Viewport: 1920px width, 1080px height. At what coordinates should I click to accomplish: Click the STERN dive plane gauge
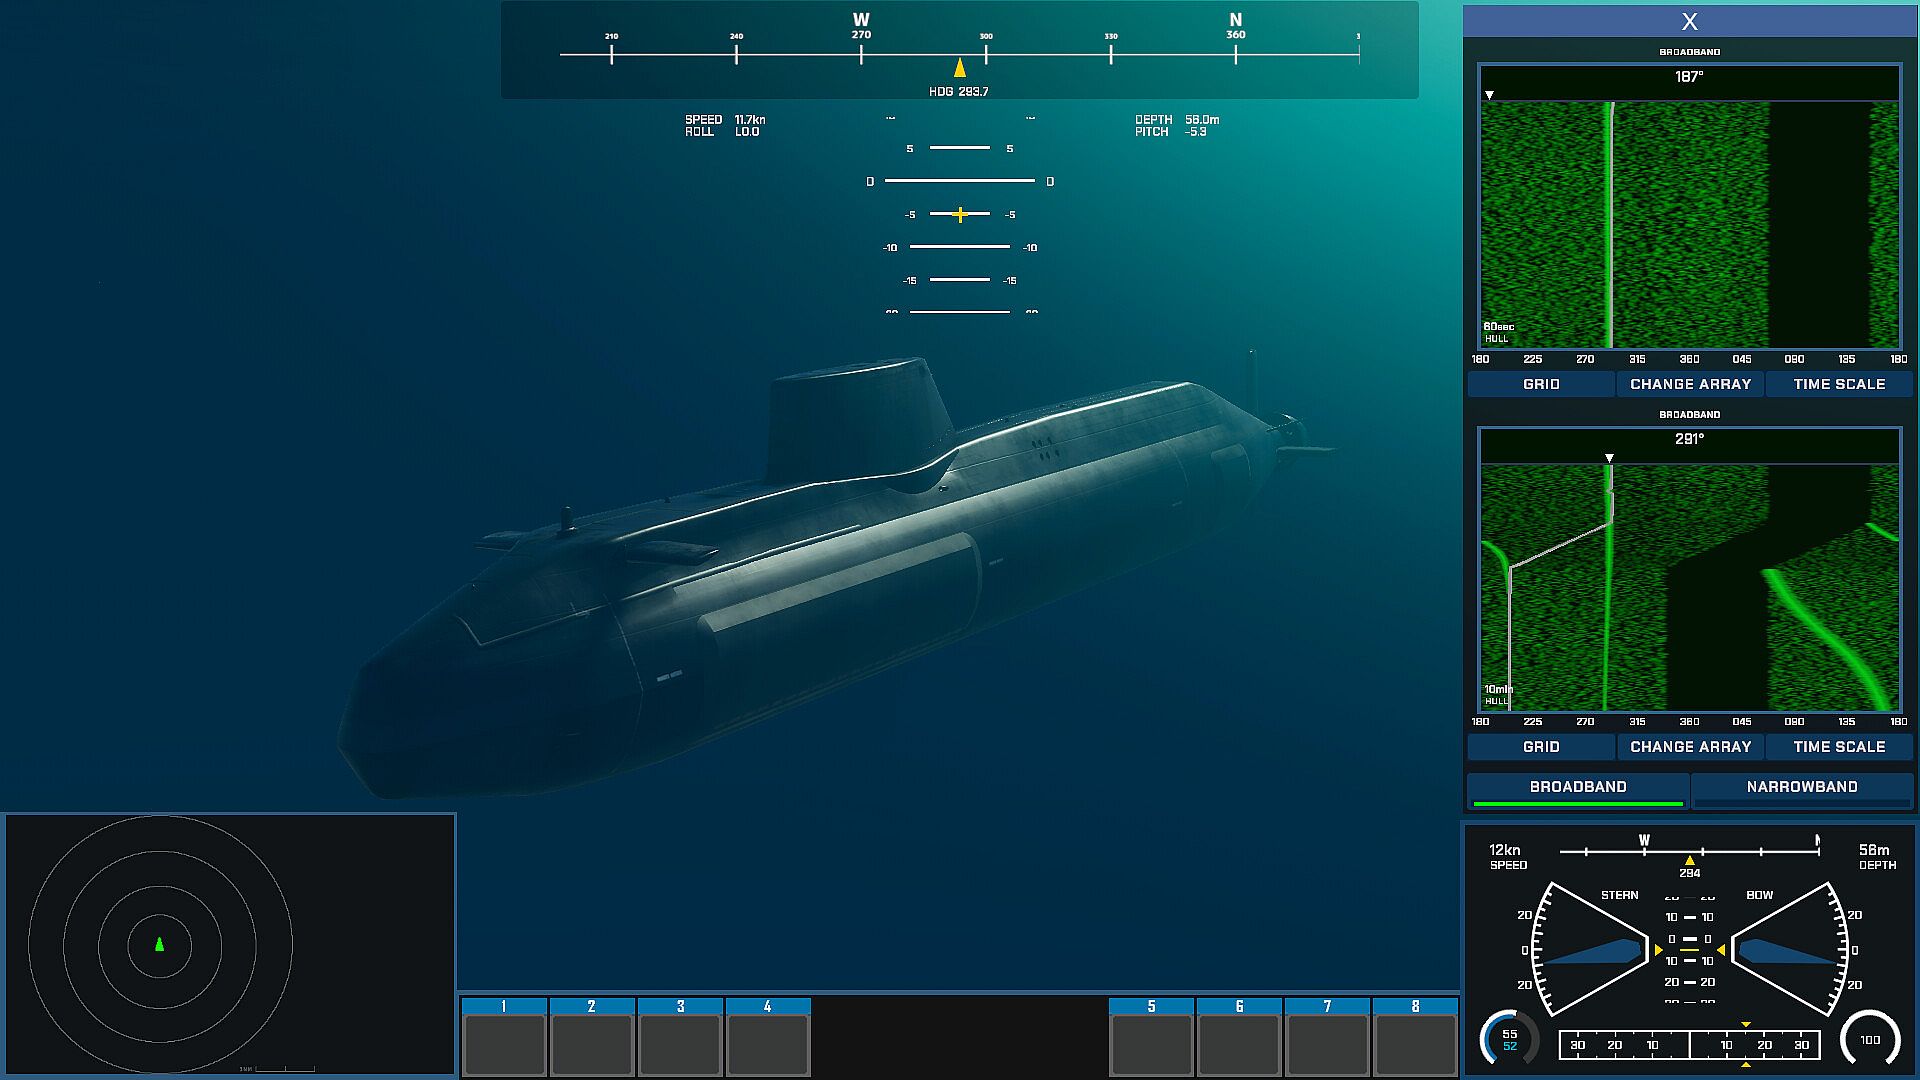(x=1592, y=950)
